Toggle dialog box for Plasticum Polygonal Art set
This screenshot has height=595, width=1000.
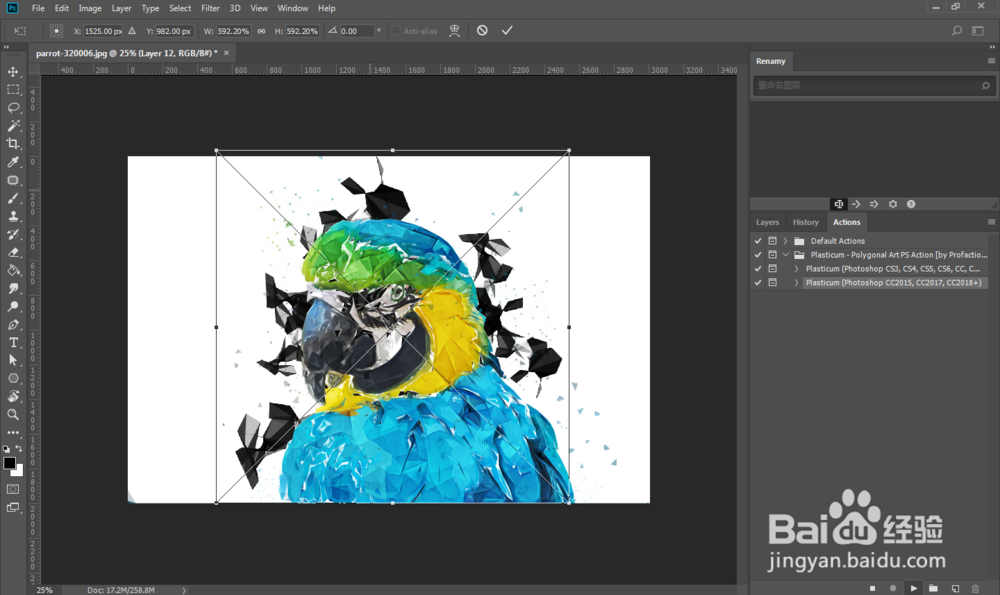coord(772,255)
